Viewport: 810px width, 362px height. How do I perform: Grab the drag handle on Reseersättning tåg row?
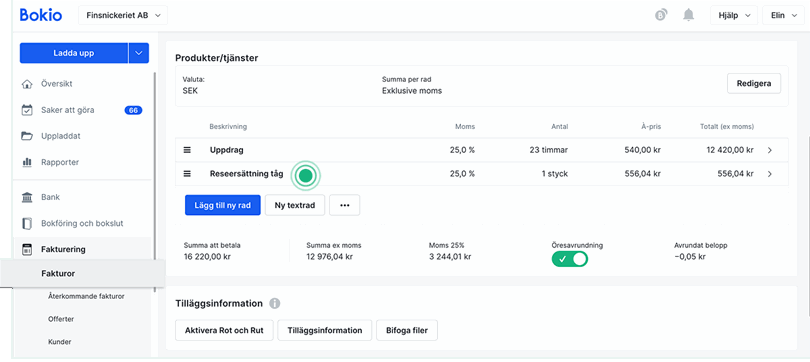point(187,174)
